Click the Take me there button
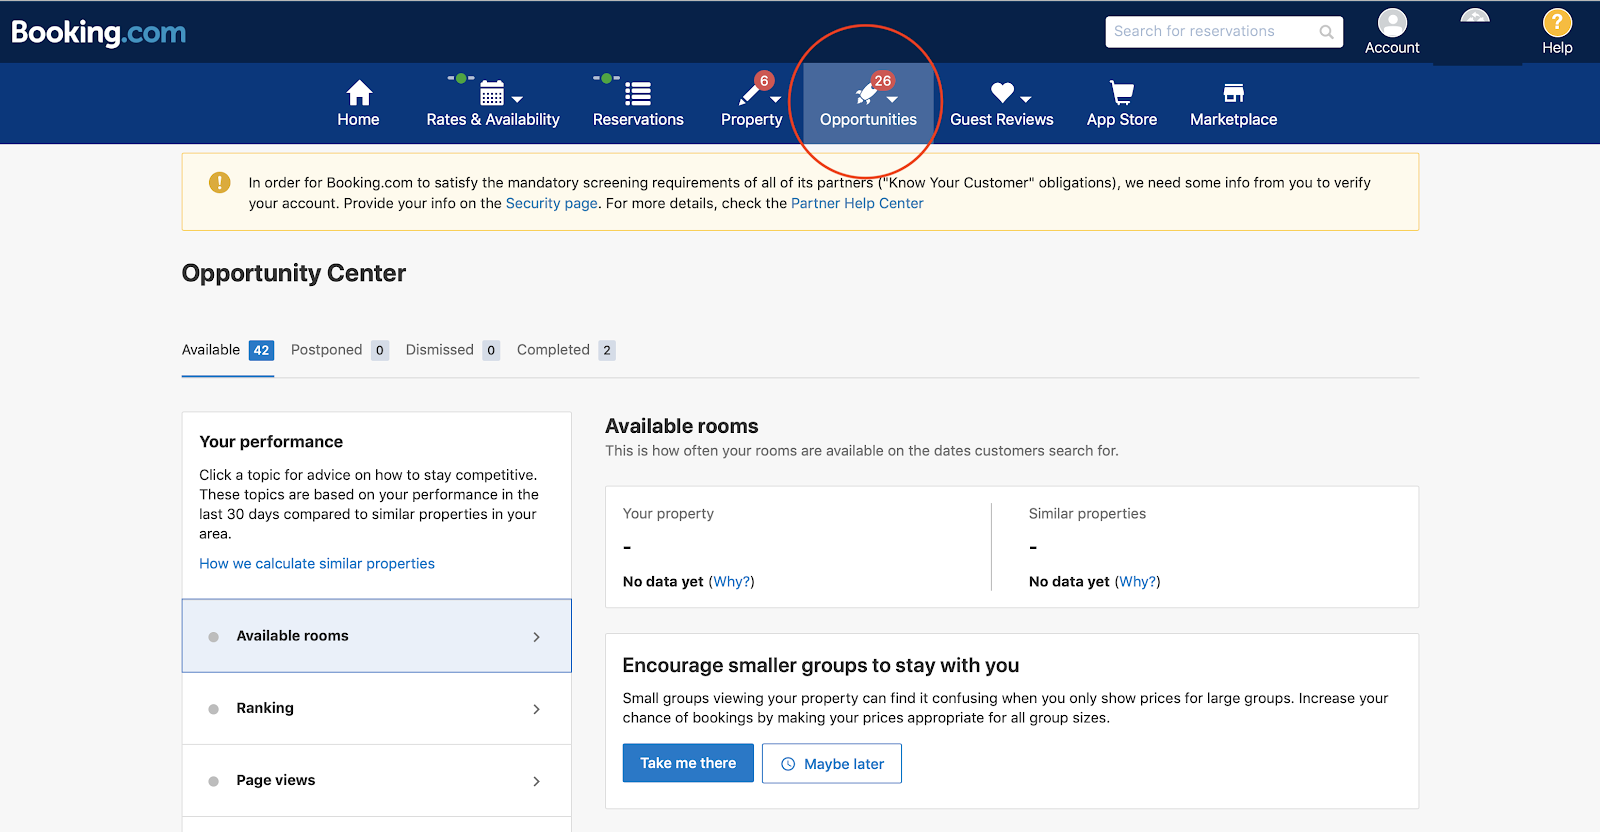This screenshot has height=832, width=1600. coord(688,763)
